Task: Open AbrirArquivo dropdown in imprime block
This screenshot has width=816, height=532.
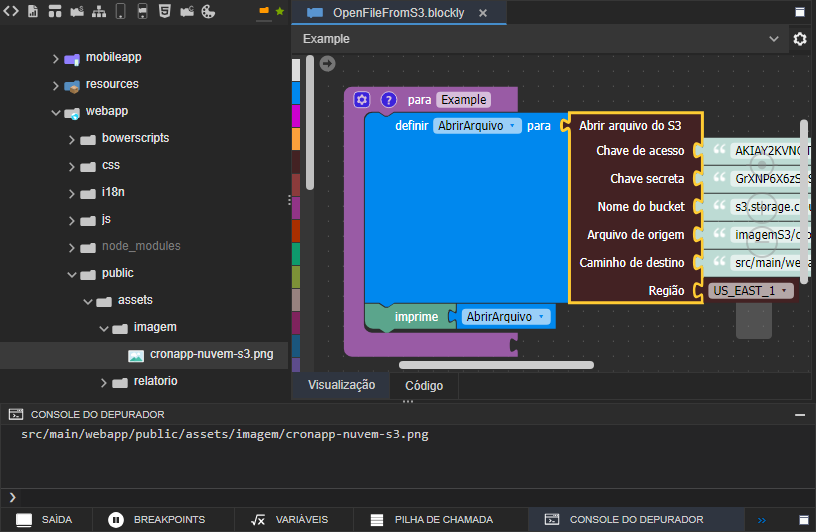Action: [x=541, y=316]
